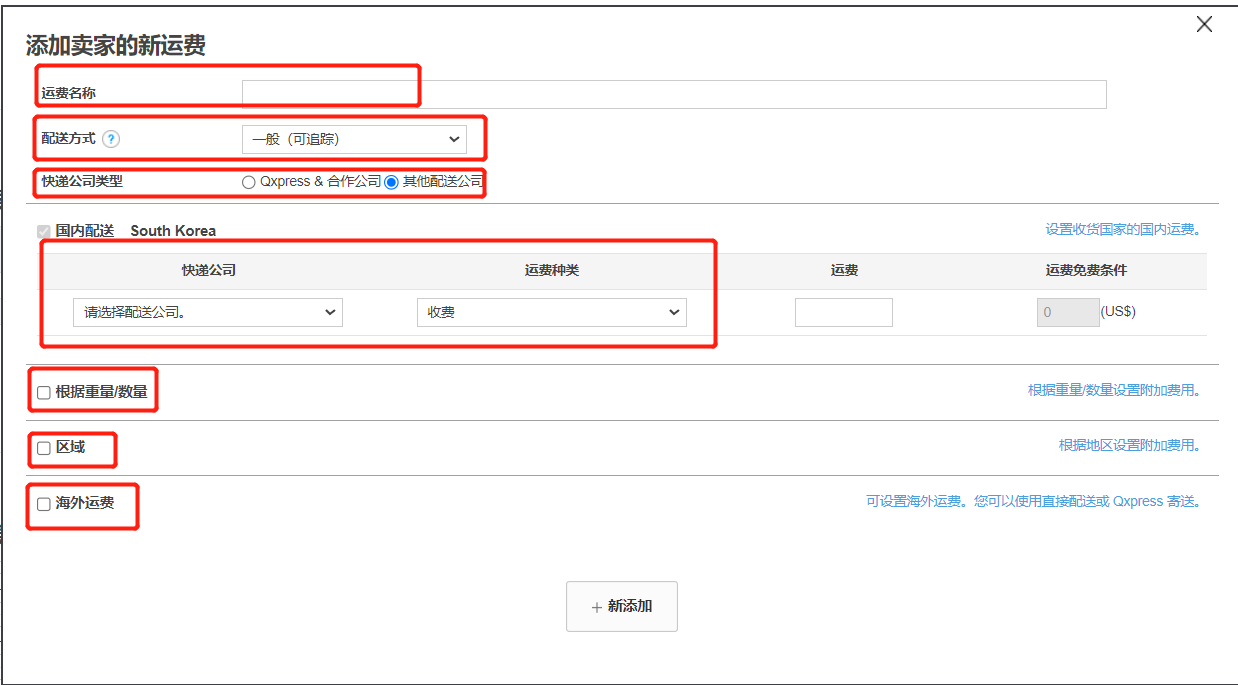Viewport: 1238px width, 685px height.
Task: Expand the 运费种类 dropdown showing 收费
Action: [551, 312]
